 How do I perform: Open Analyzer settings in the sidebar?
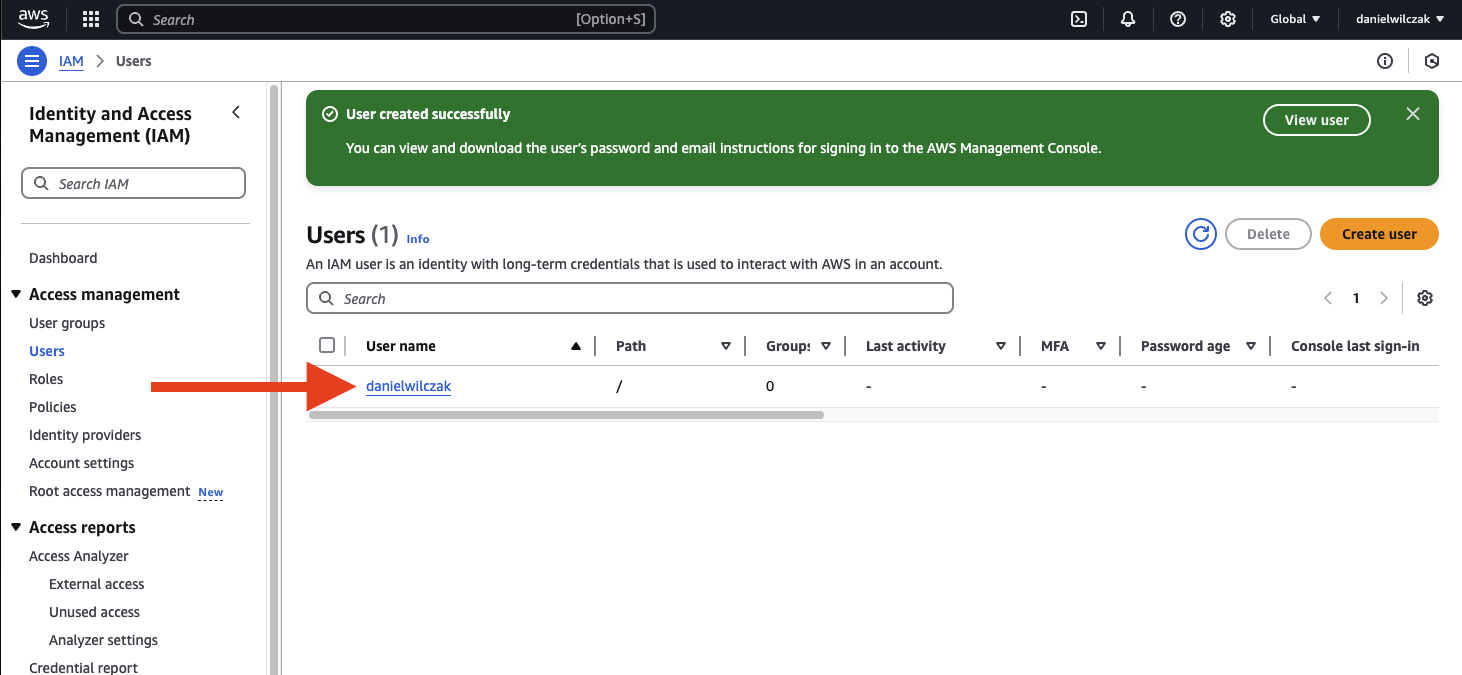[x=103, y=640]
